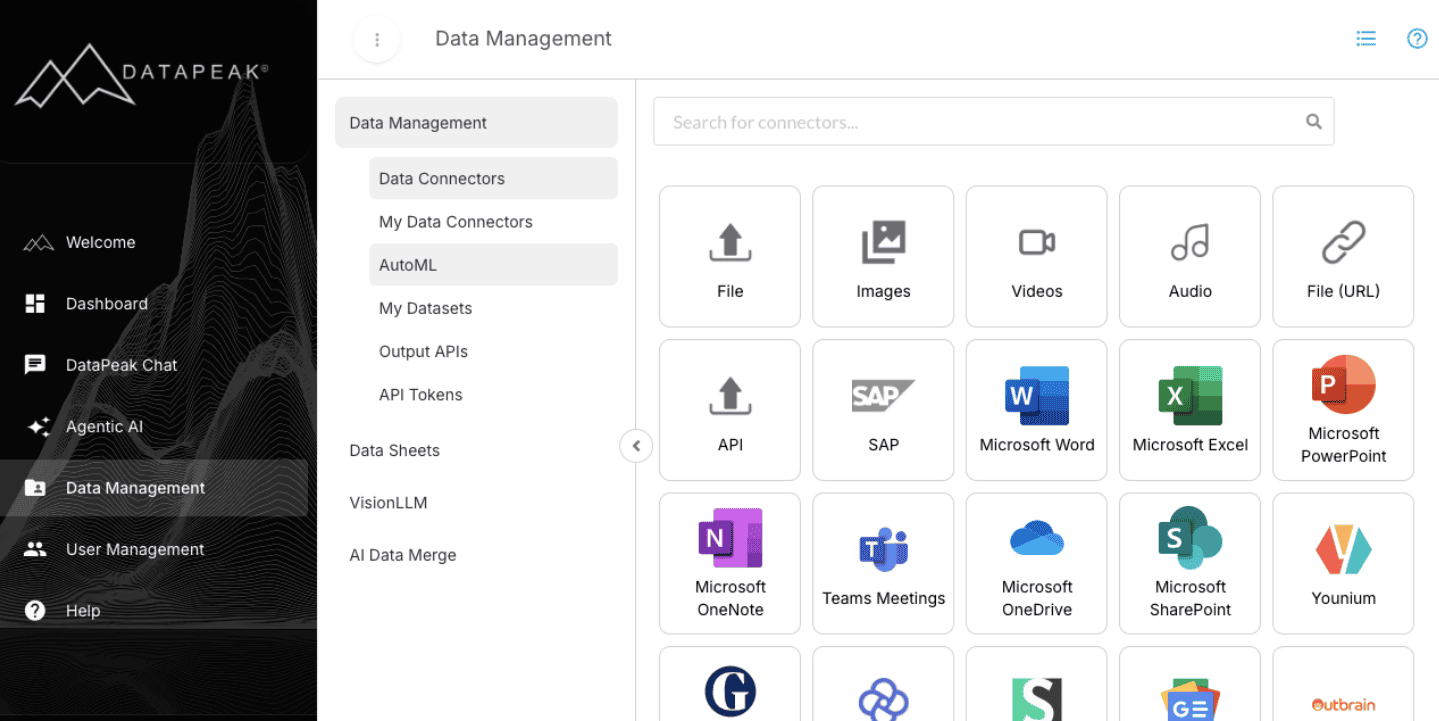
Task: Select the Microsoft OneNote connector
Action: point(729,563)
